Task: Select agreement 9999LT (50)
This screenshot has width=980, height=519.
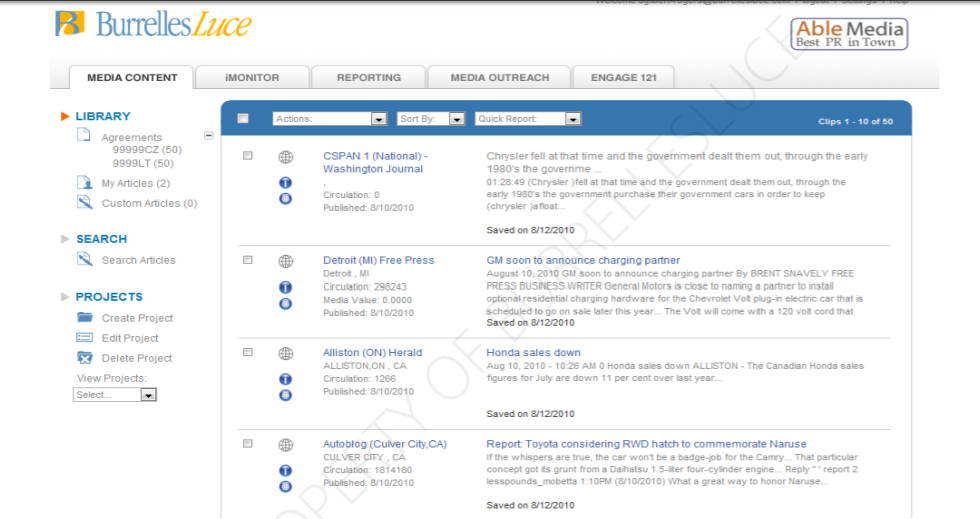Action: pyautogui.click(x=143, y=163)
